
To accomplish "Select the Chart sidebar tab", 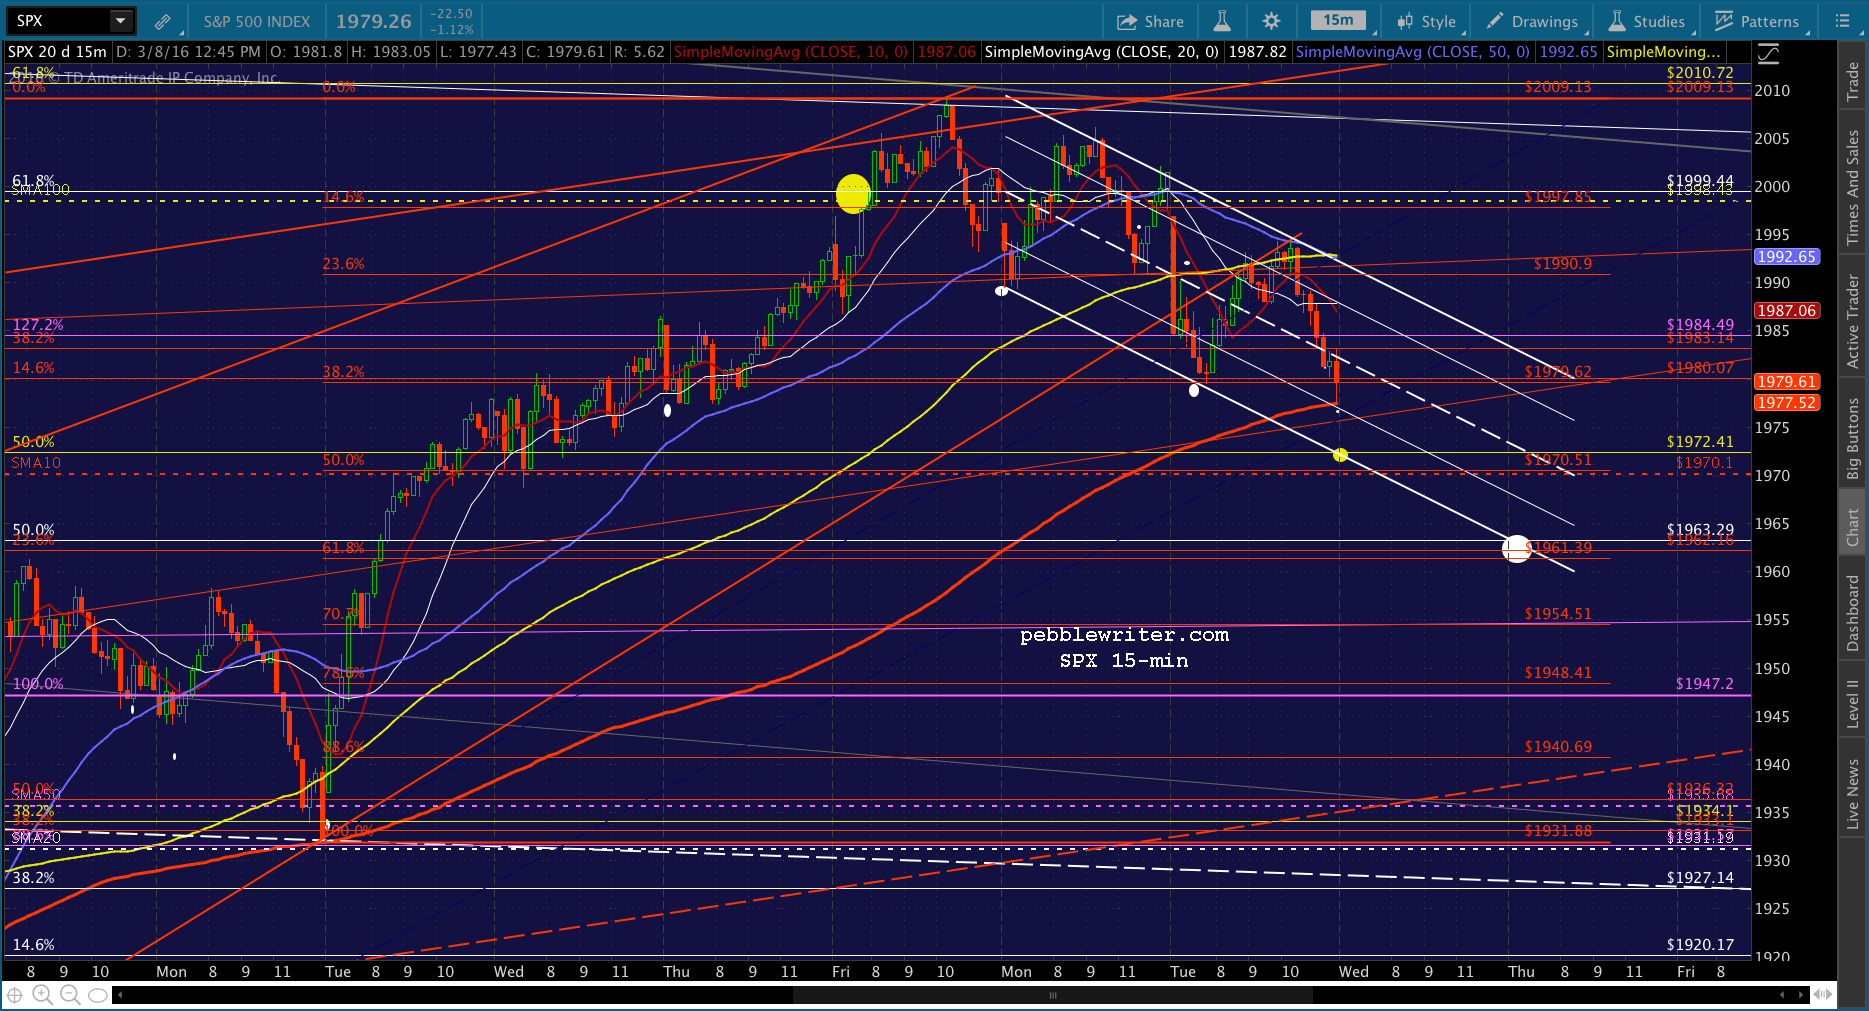I will [1853, 527].
